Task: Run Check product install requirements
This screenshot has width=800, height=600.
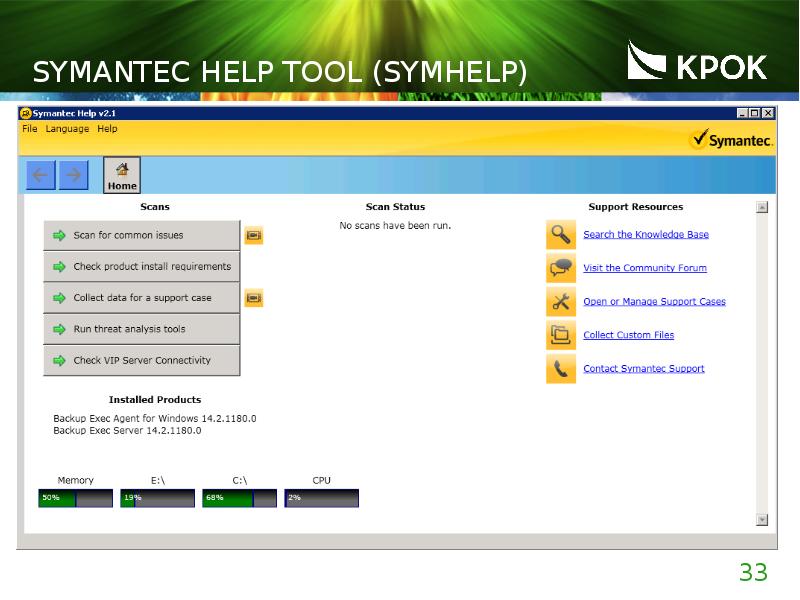Action: 141,266
